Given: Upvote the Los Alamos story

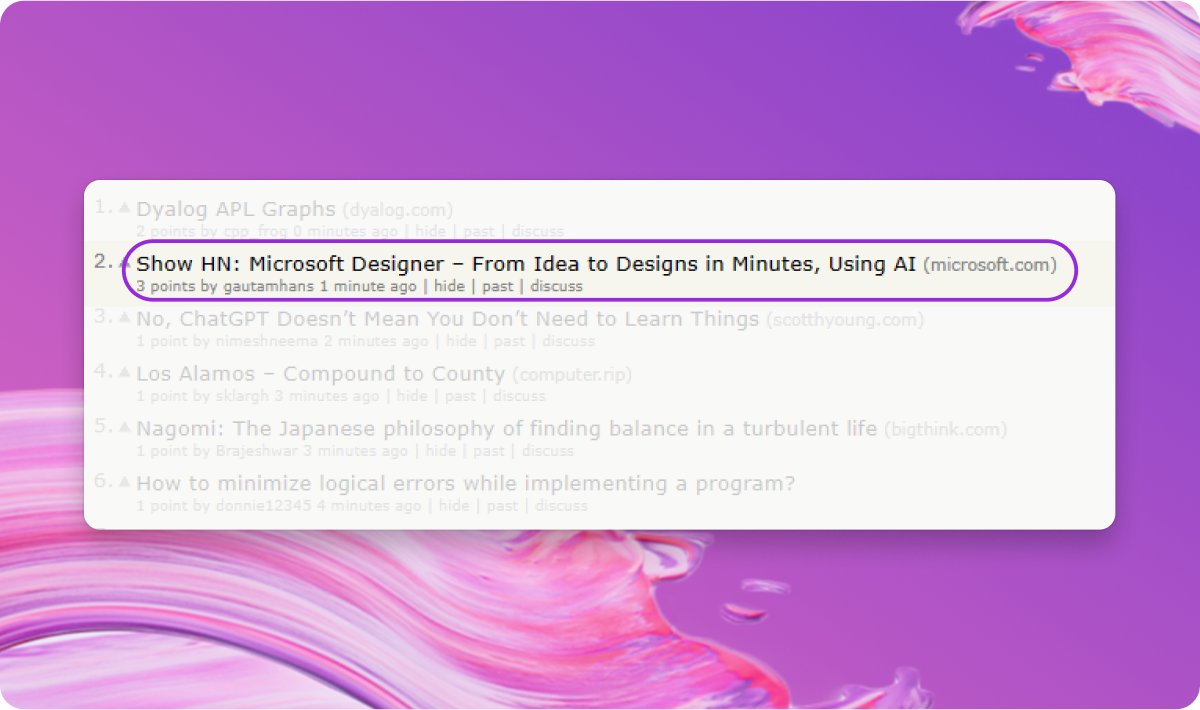Looking at the screenshot, I should point(125,372).
